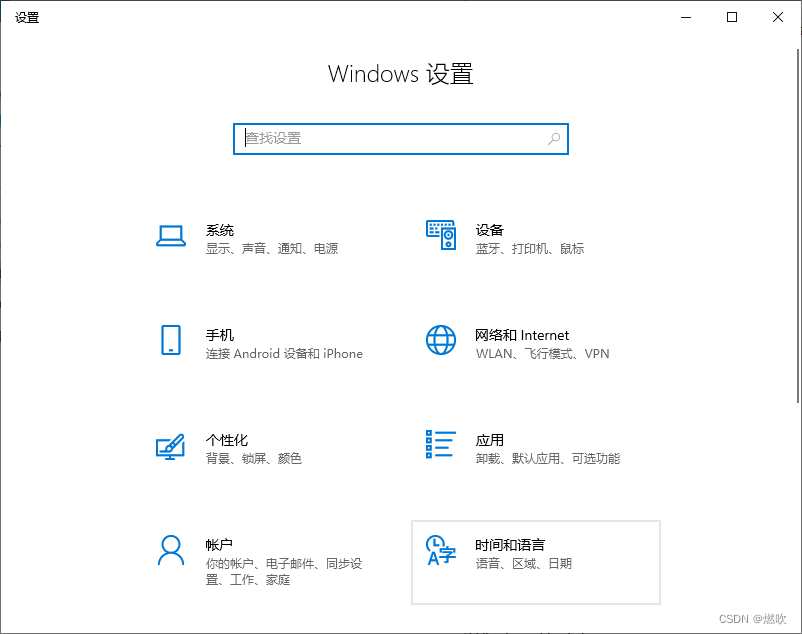Close the 设置 window
This screenshot has height=634, width=802.
click(x=778, y=17)
